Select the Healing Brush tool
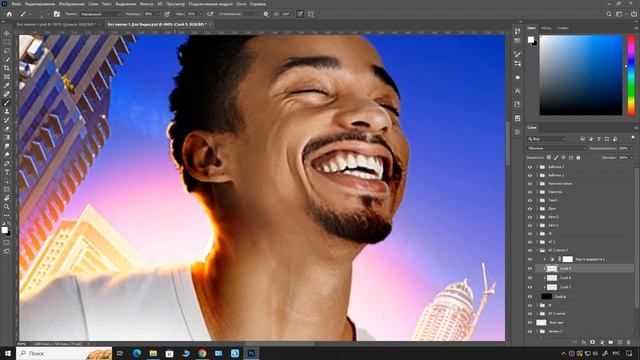 pos(7,94)
